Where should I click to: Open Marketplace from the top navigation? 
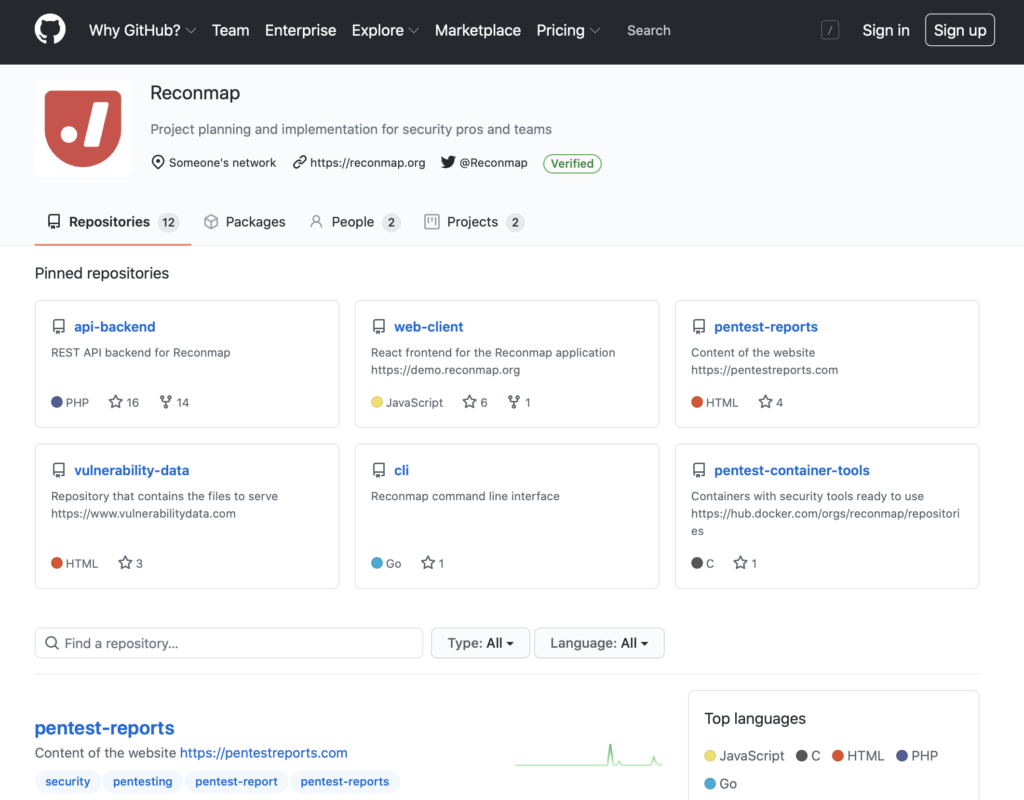478,30
